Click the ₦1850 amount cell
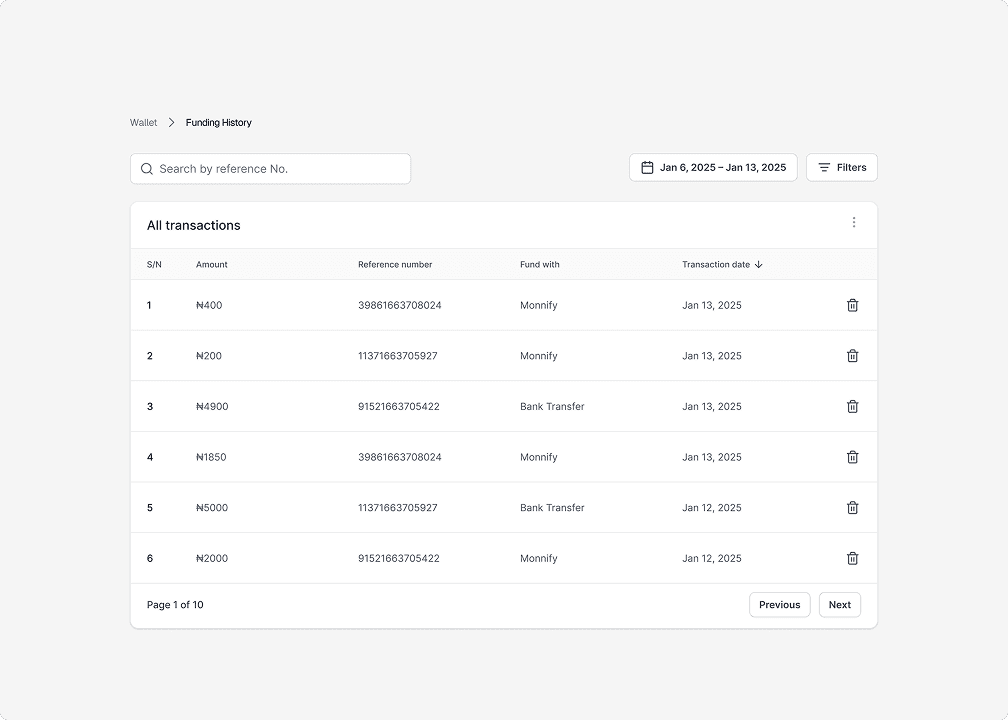 (211, 457)
